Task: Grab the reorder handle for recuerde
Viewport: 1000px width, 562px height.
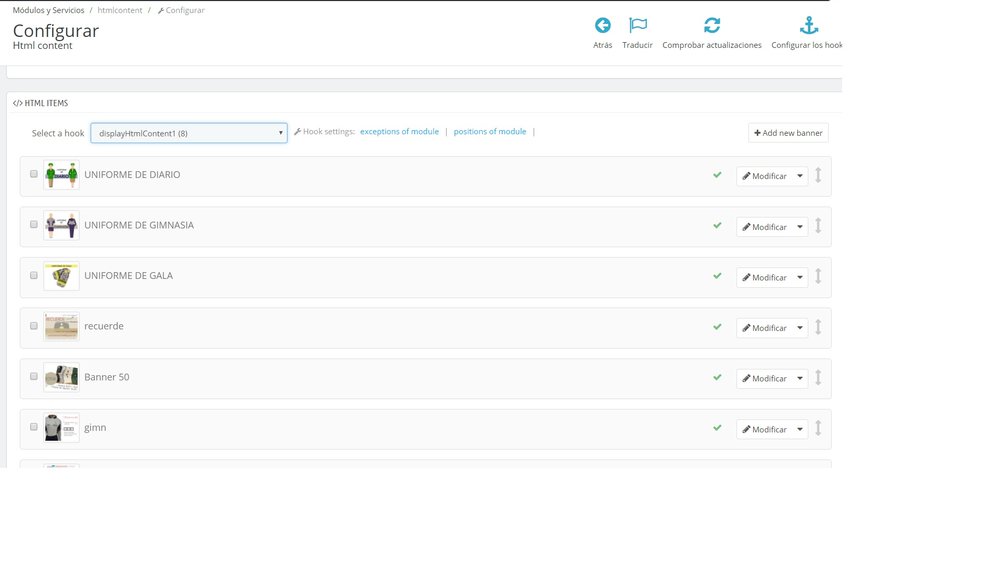Action: click(818, 327)
